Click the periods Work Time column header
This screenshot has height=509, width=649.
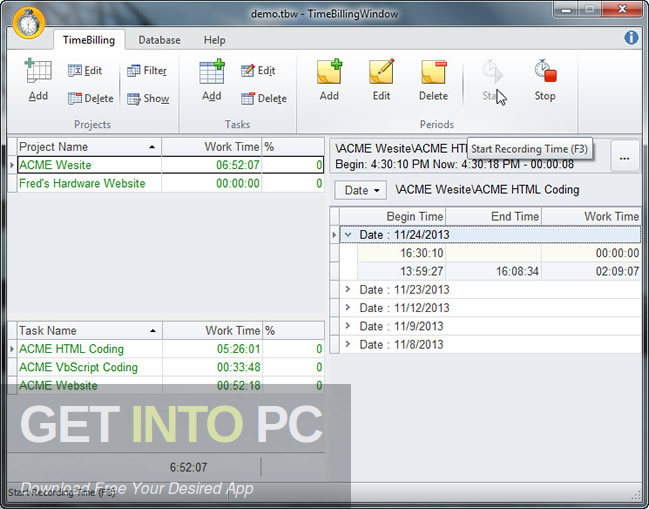pos(591,216)
